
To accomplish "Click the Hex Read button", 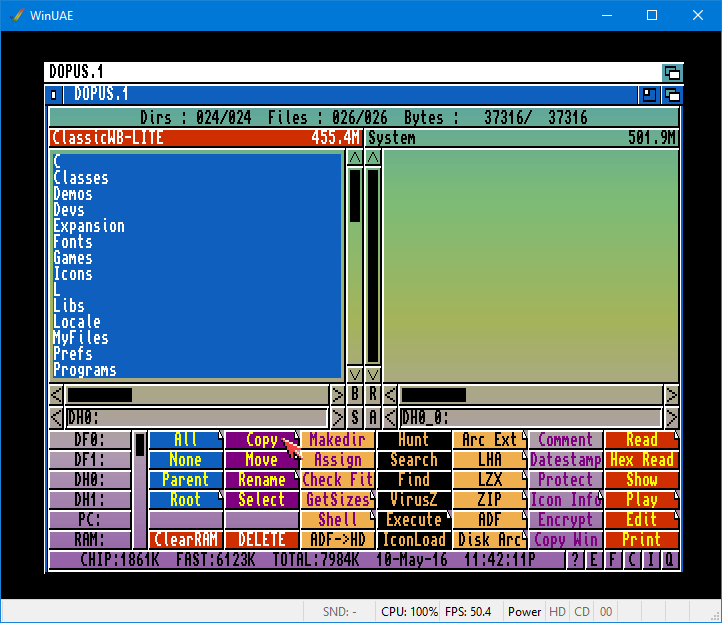I will [x=641, y=460].
